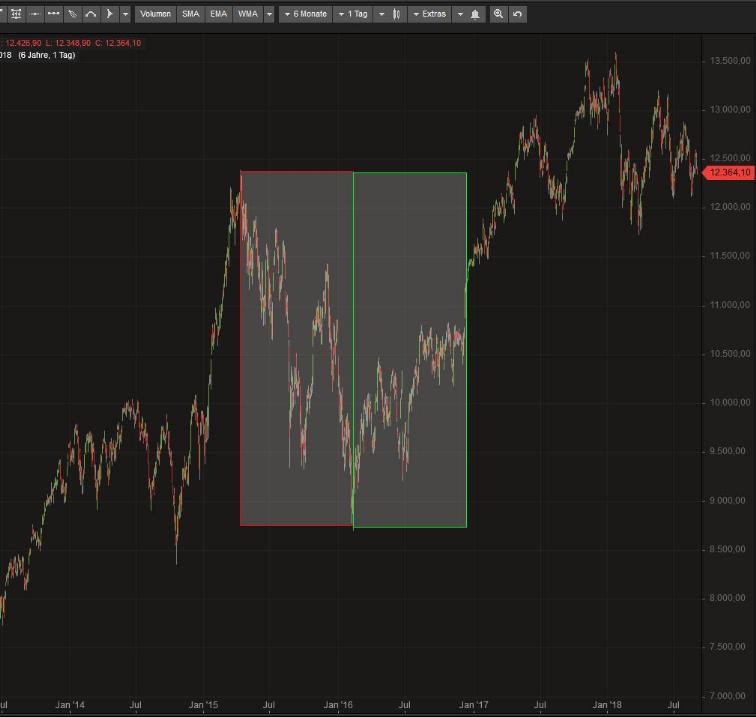
Task: Expand the alarm bell dropdown arrow
Action: [x=460, y=14]
